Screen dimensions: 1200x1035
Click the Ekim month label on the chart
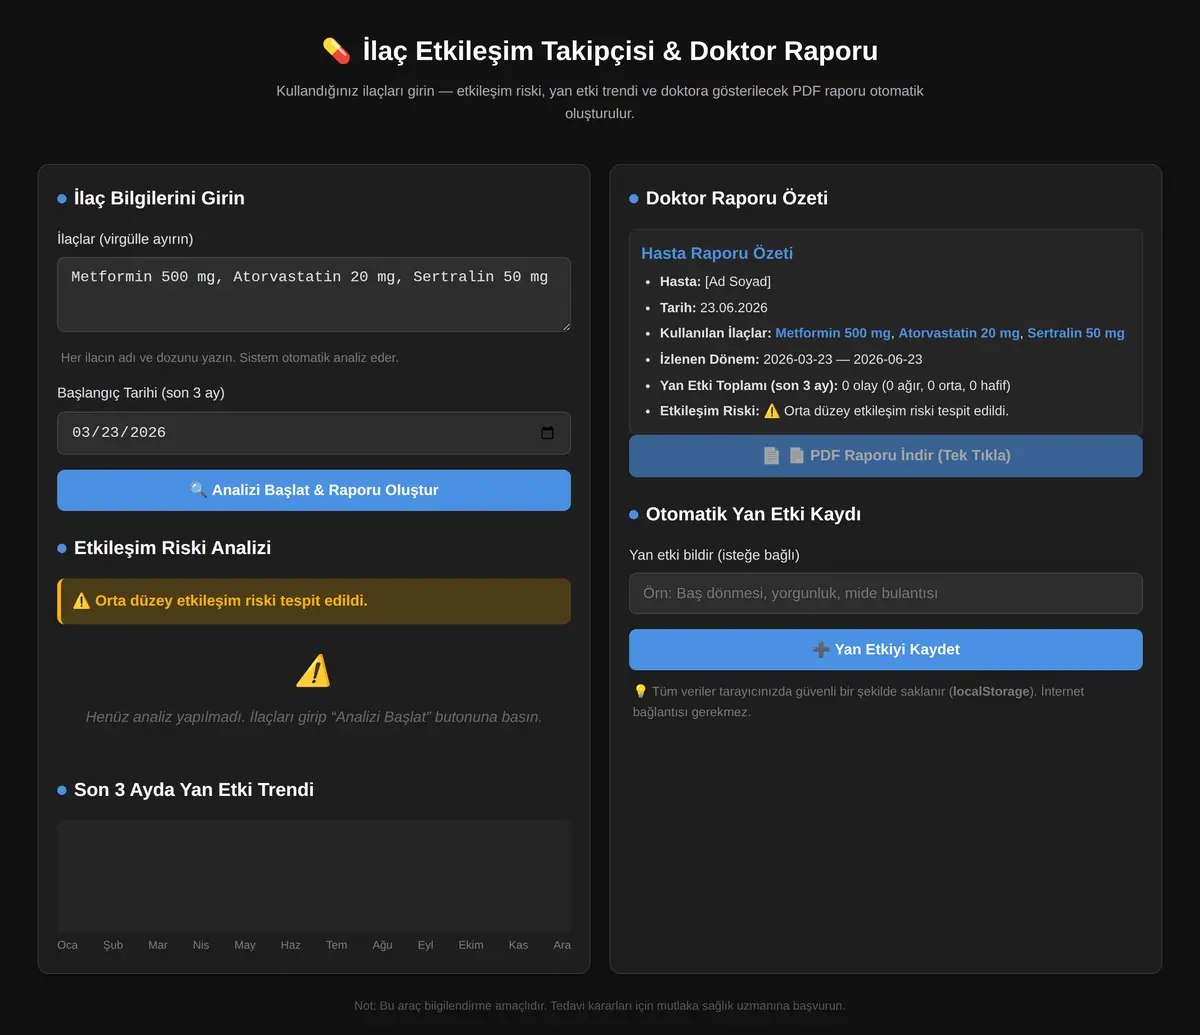tap(471, 945)
